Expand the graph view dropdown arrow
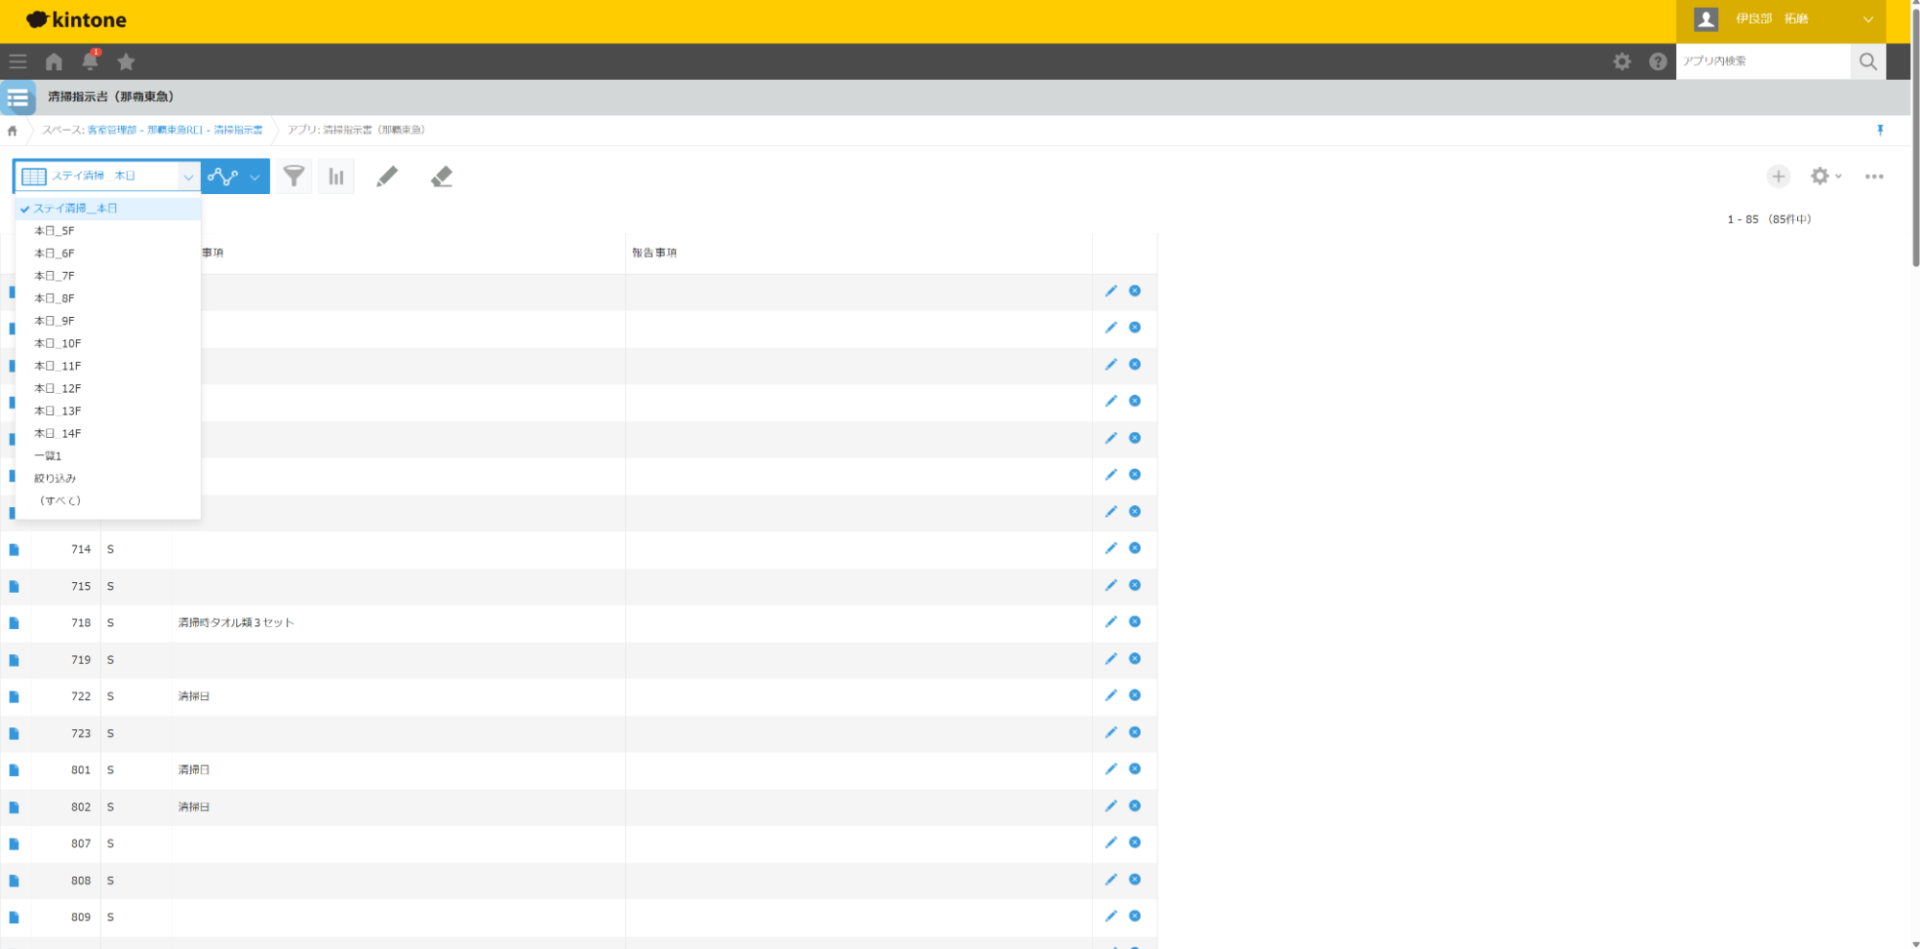Screen dimensions: 1920x949 pyautogui.click(x=255, y=177)
